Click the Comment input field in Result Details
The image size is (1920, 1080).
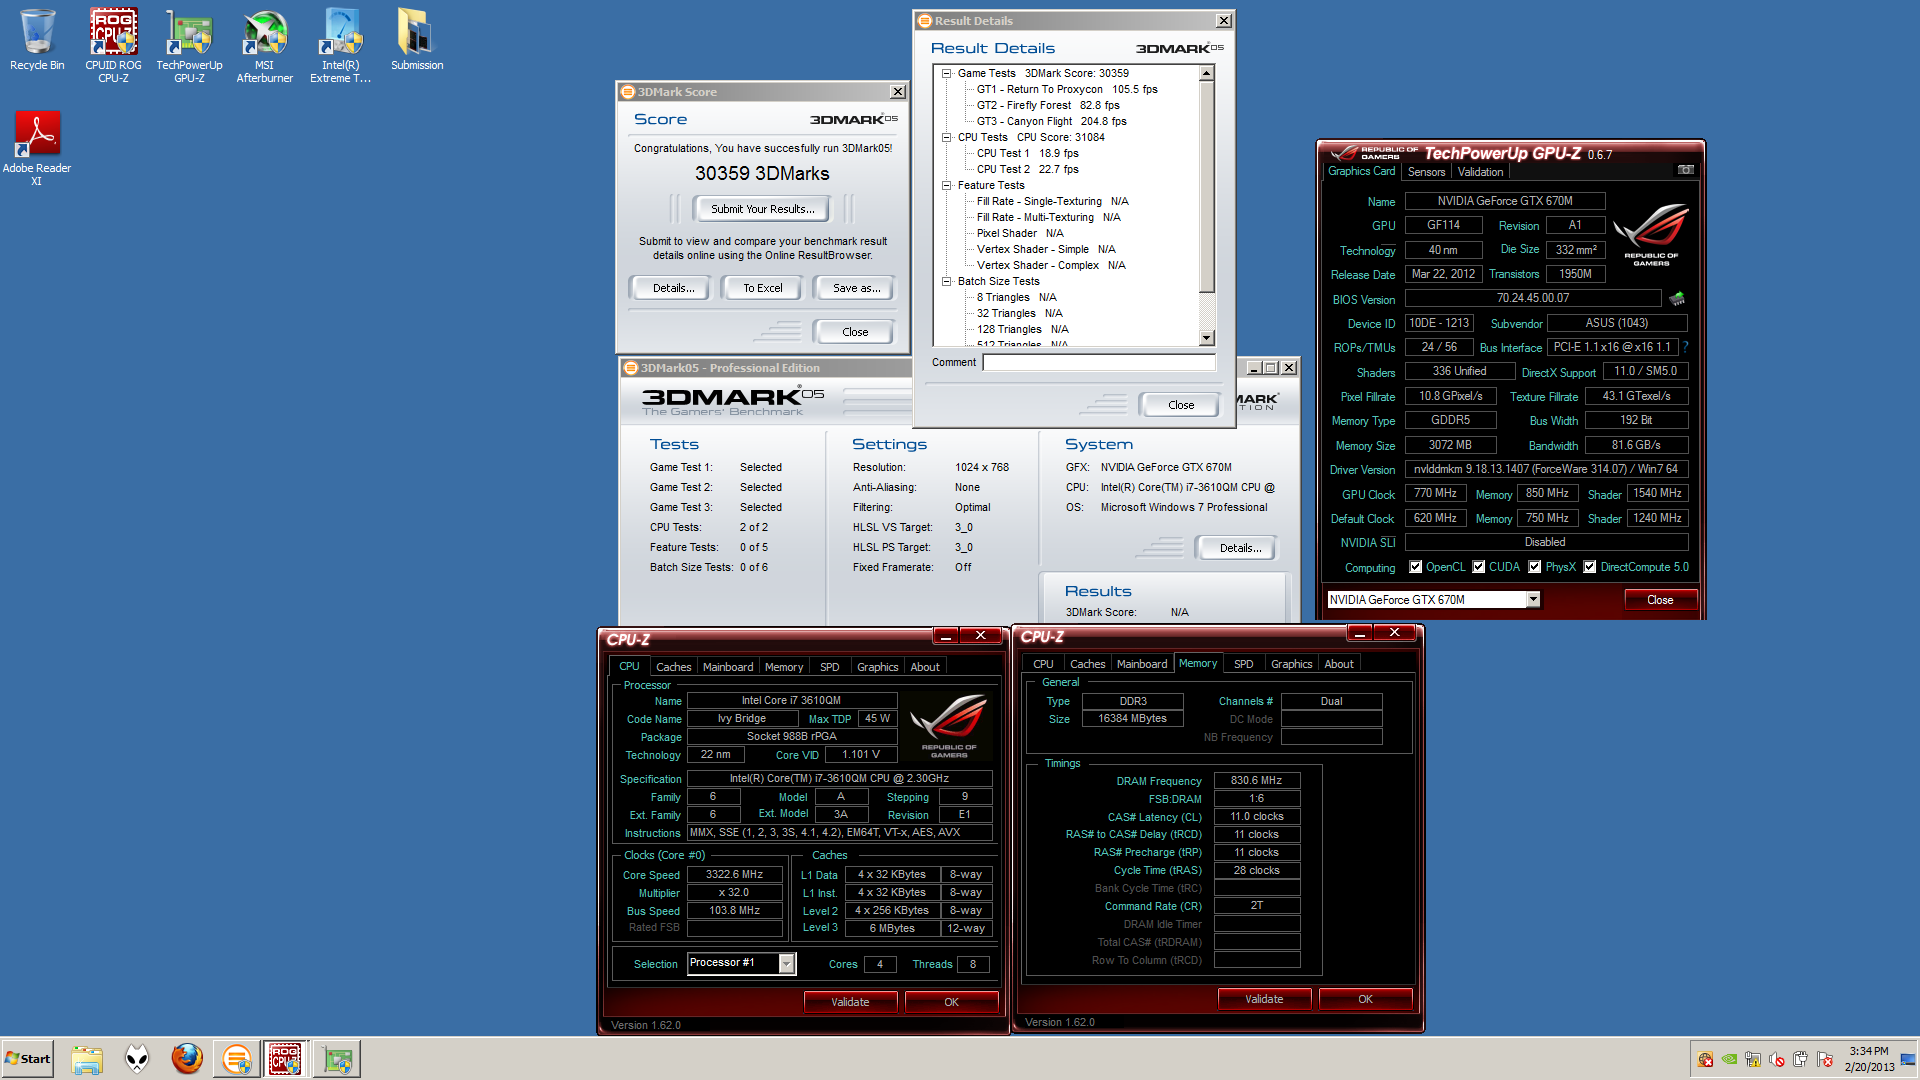tap(1099, 363)
